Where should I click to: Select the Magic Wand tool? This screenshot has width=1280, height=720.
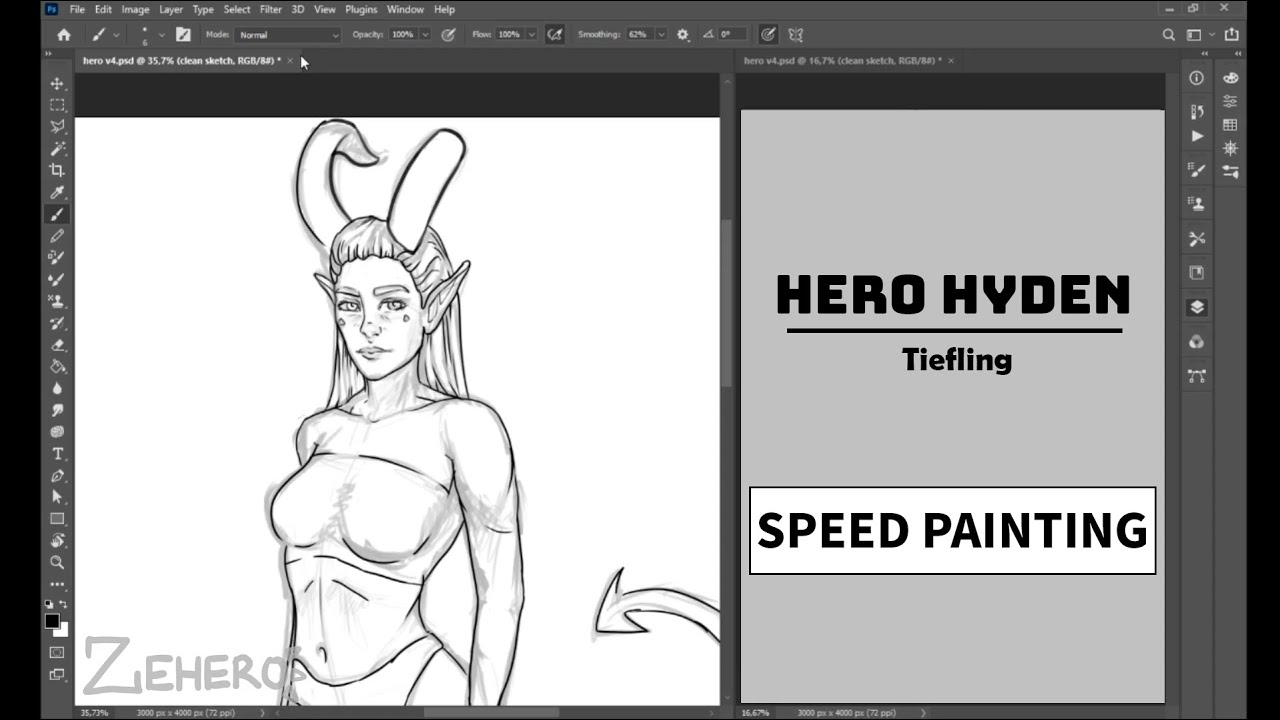[57, 149]
